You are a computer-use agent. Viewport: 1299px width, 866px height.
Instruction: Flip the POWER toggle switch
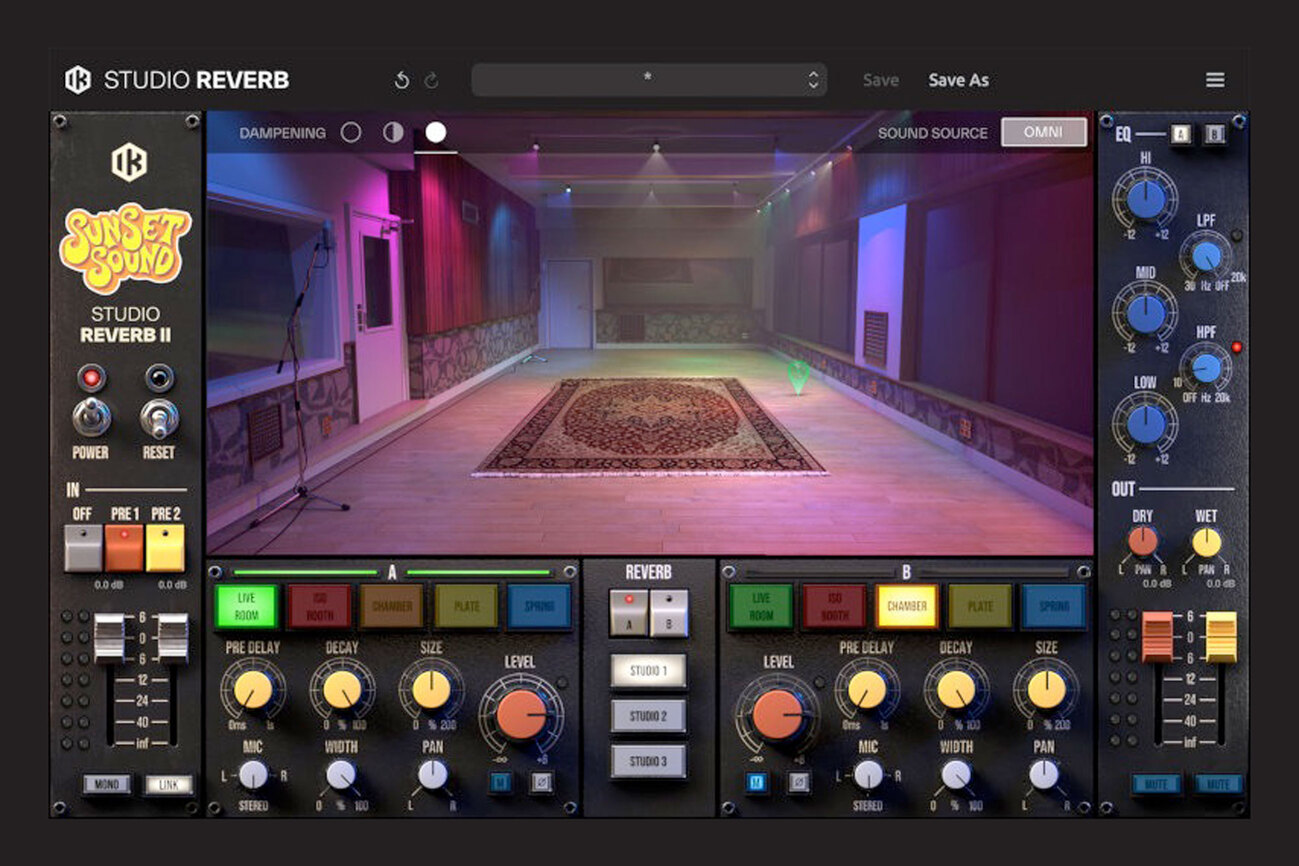pyautogui.click(x=90, y=418)
